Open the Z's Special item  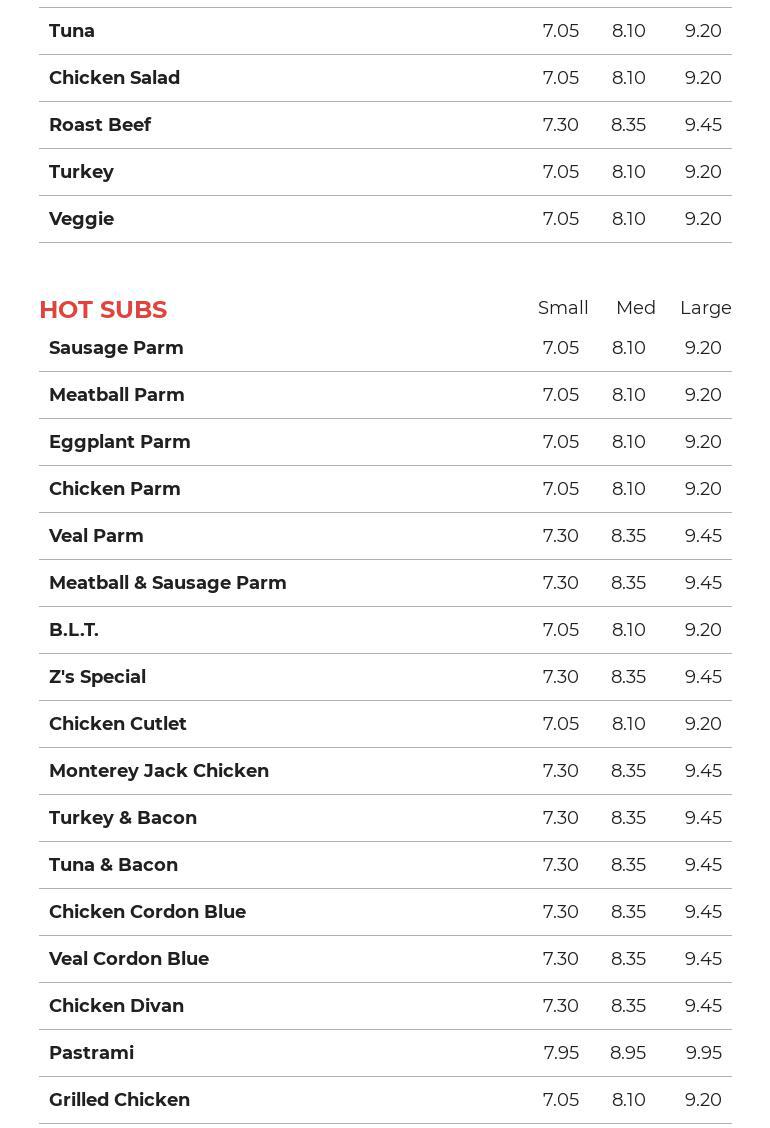(97, 677)
